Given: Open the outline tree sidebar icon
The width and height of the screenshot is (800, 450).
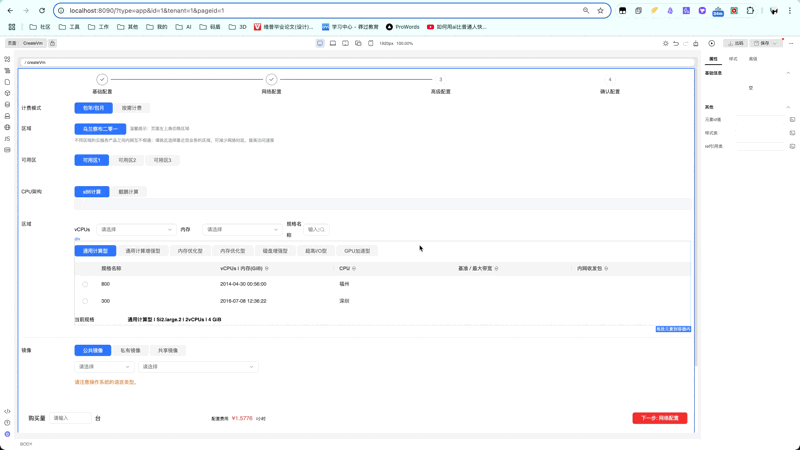Looking at the screenshot, I should click(x=7, y=70).
